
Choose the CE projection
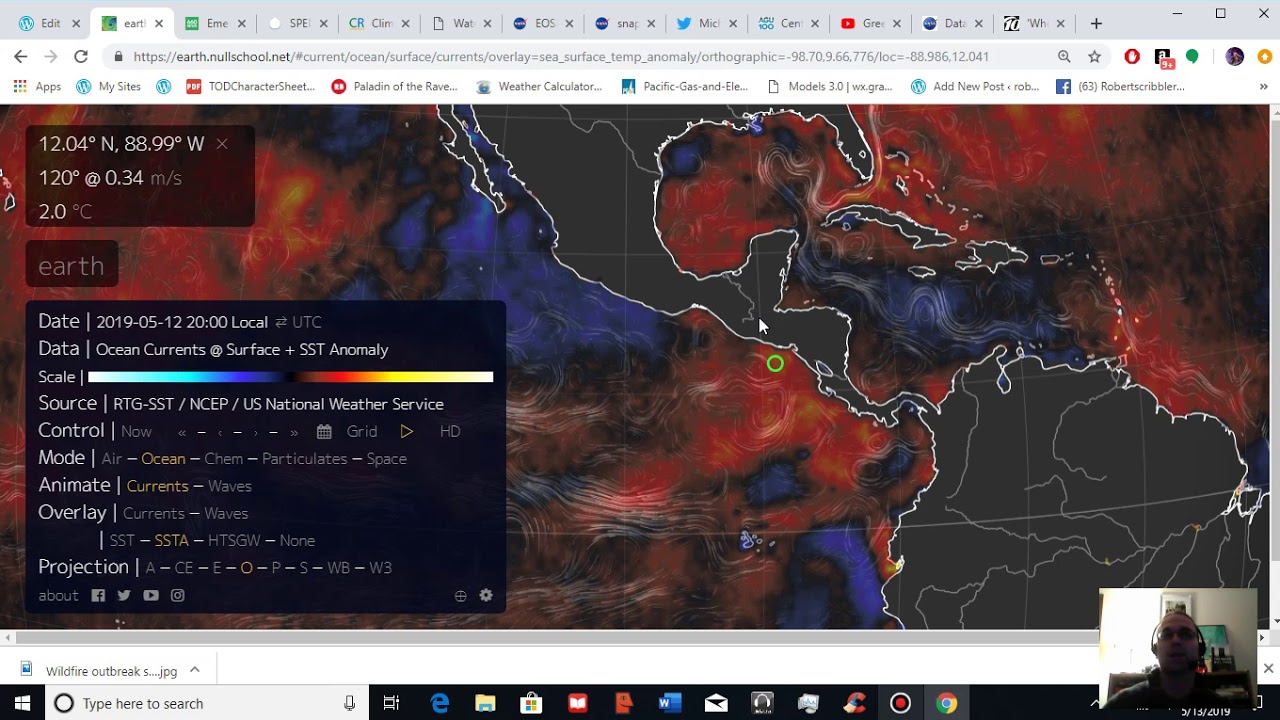184,568
